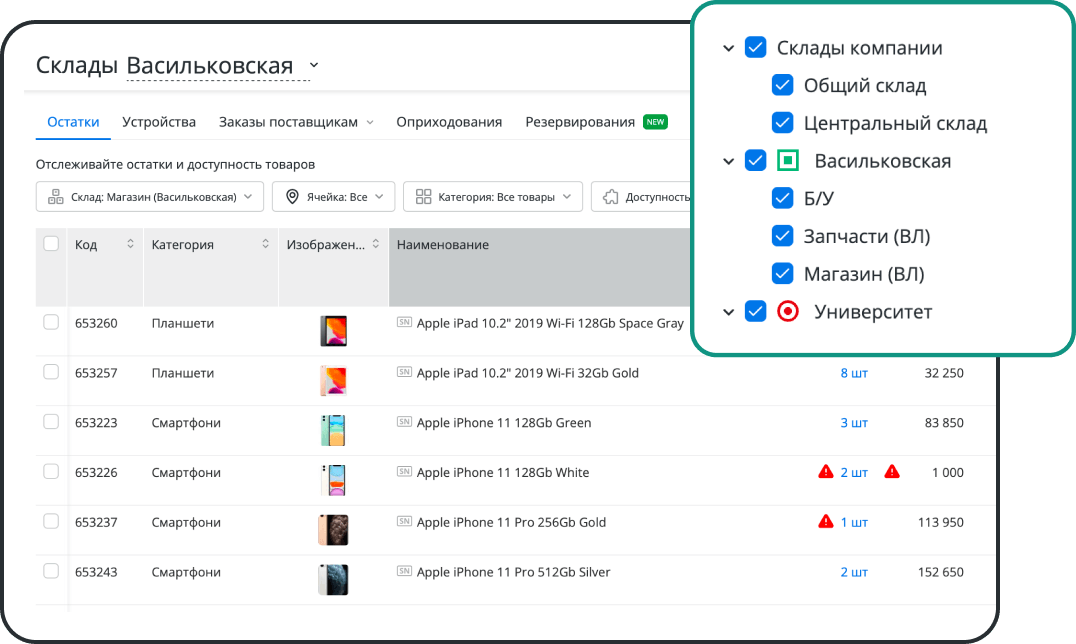Open the Ячейка: Все dropdown
Screen dimensions: 1076x644
(x=333, y=196)
